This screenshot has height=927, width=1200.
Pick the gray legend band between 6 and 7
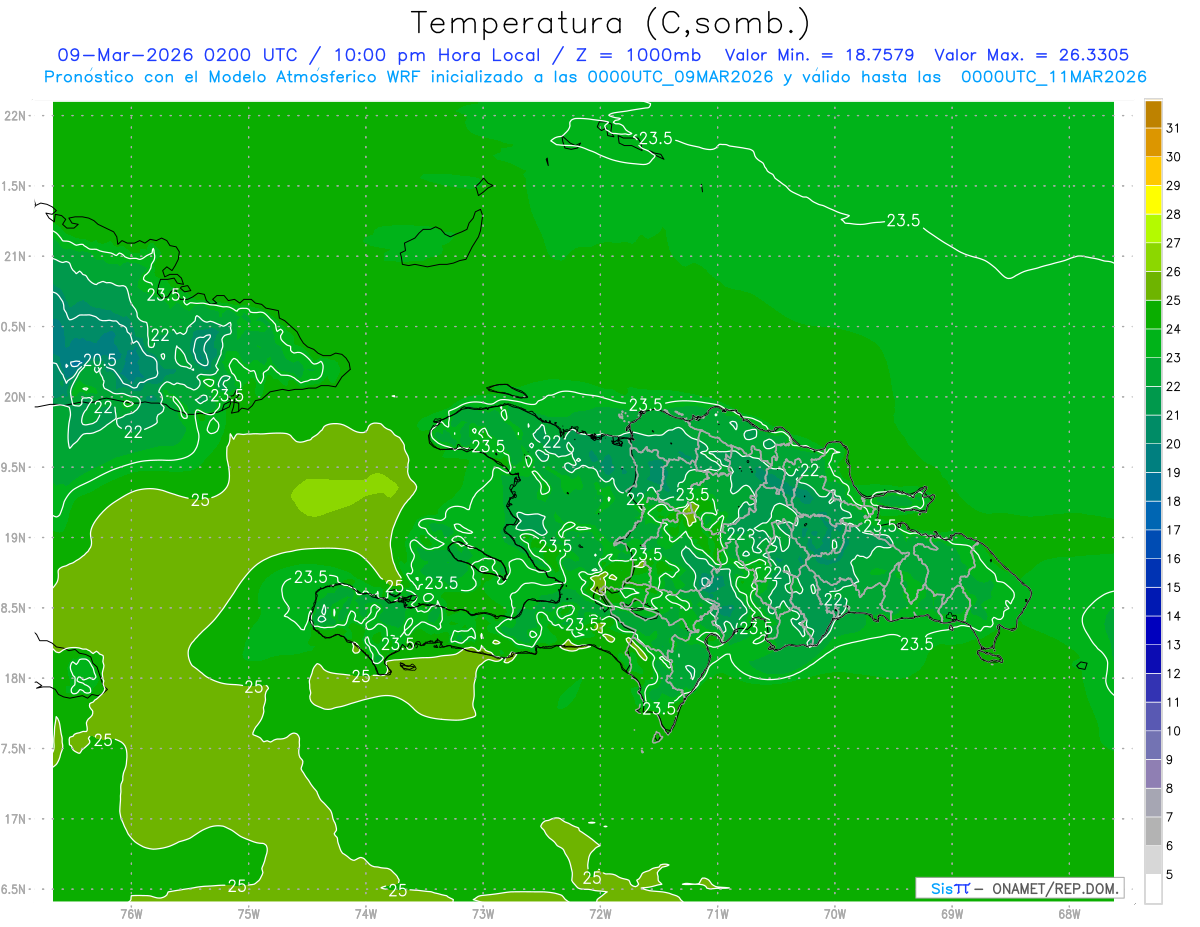(1153, 832)
